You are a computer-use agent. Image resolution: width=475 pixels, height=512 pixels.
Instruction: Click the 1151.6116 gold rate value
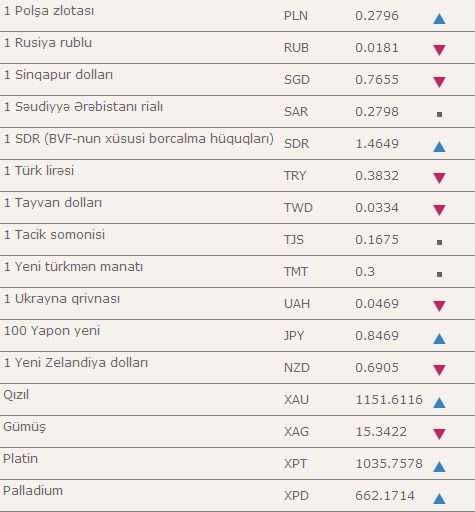tap(389, 399)
